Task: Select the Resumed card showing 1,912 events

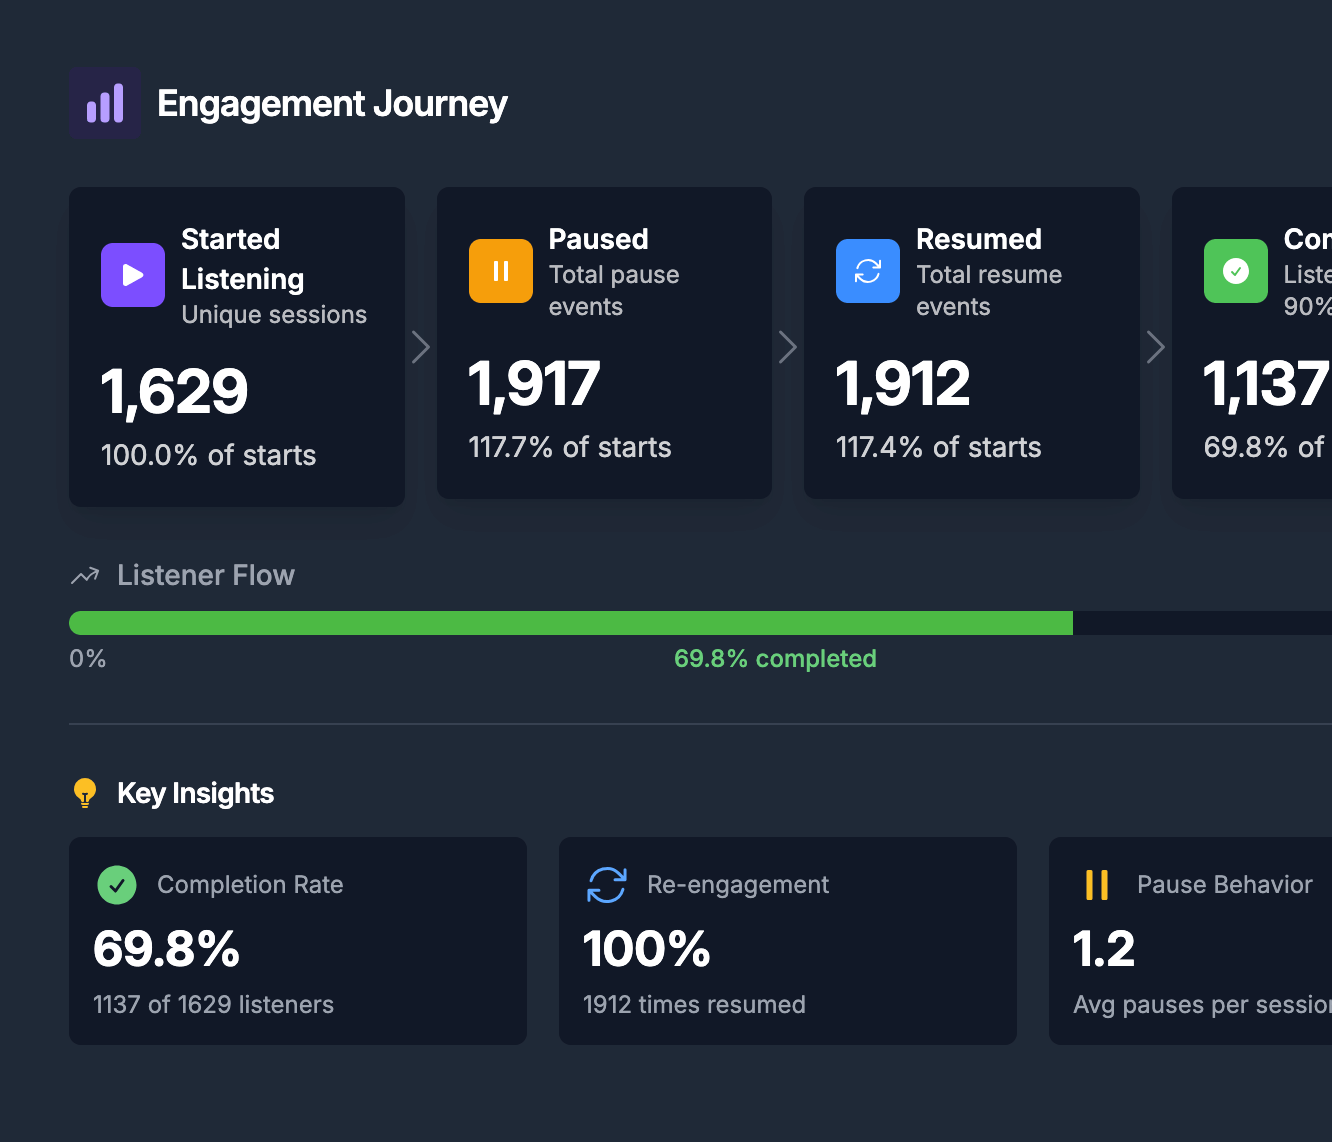Action: click(971, 343)
